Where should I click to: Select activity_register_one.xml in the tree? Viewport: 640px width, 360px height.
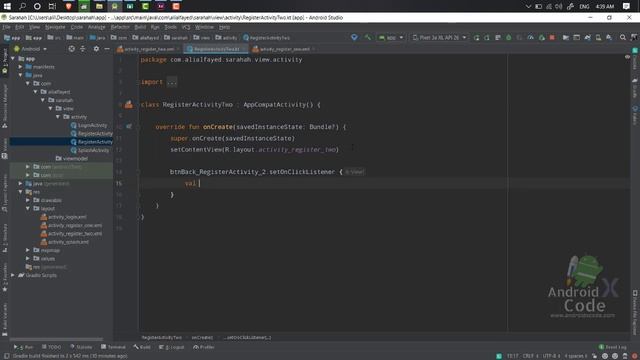[71, 225]
